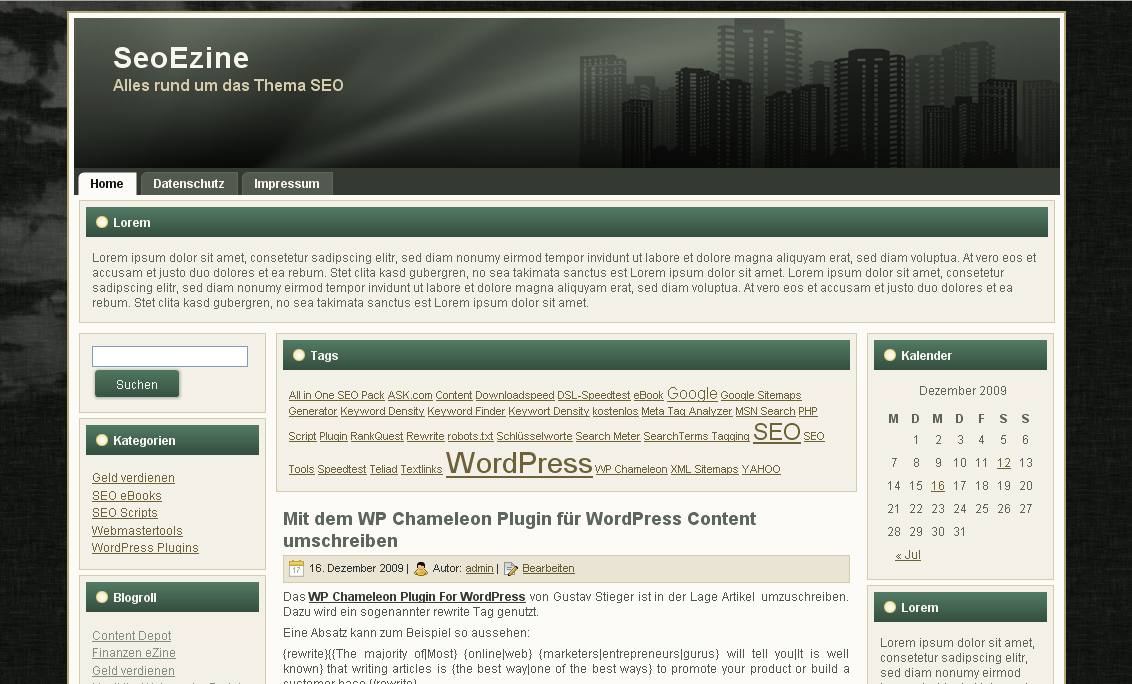Select the ASK.com tag
The width and height of the screenshot is (1132, 684).
pyautogui.click(x=410, y=395)
